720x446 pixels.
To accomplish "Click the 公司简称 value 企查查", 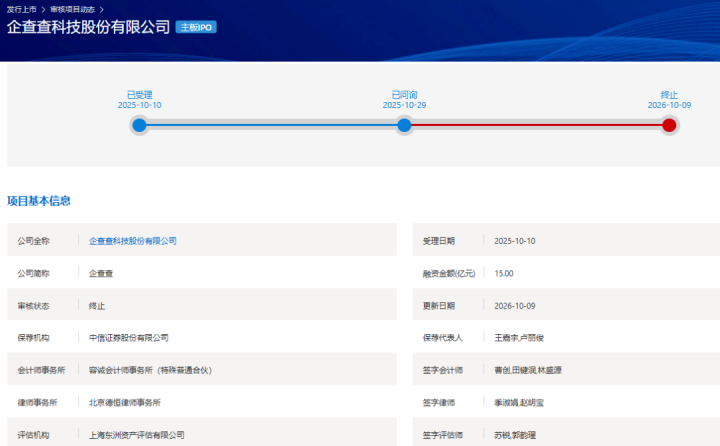I will tap(101, 273).
